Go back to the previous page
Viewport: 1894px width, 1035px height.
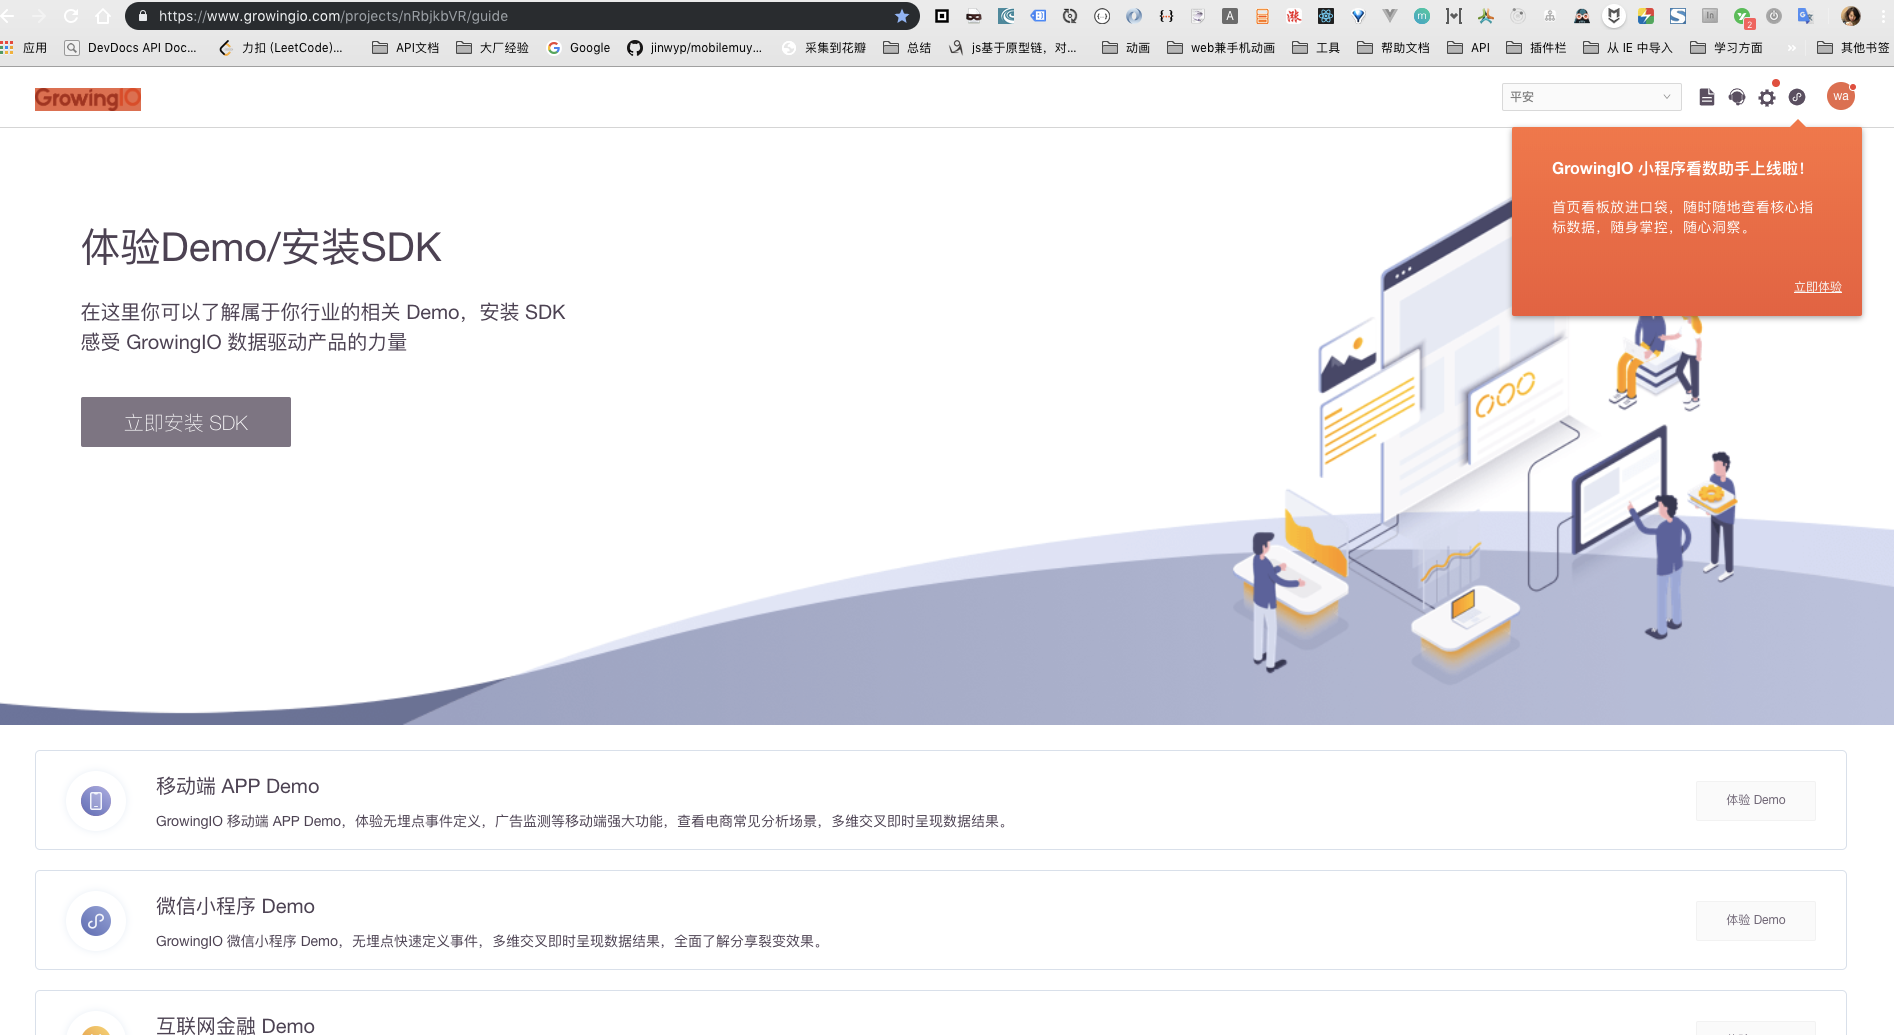(x=8, y=16)
